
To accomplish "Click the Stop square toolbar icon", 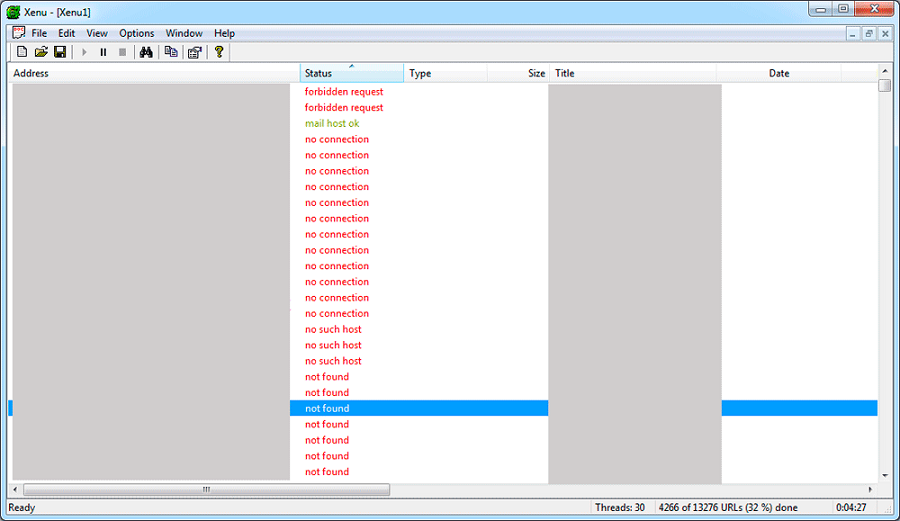I will point(122,52).
